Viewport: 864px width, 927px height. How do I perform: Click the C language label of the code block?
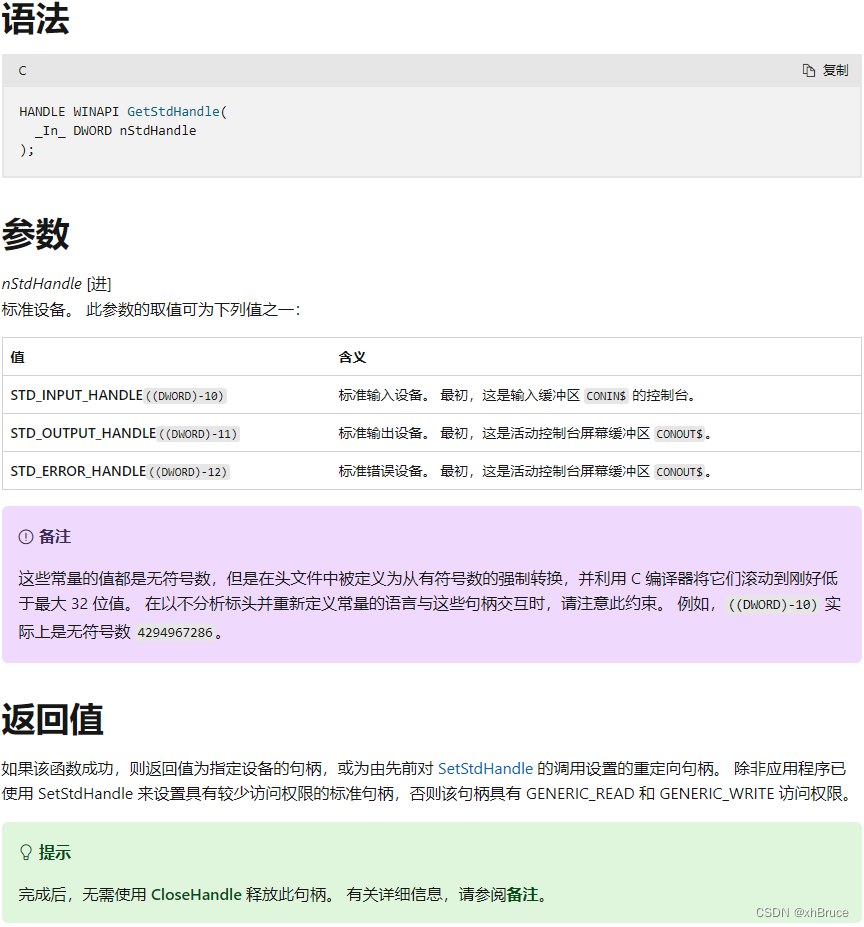click(x=22, y=70)
